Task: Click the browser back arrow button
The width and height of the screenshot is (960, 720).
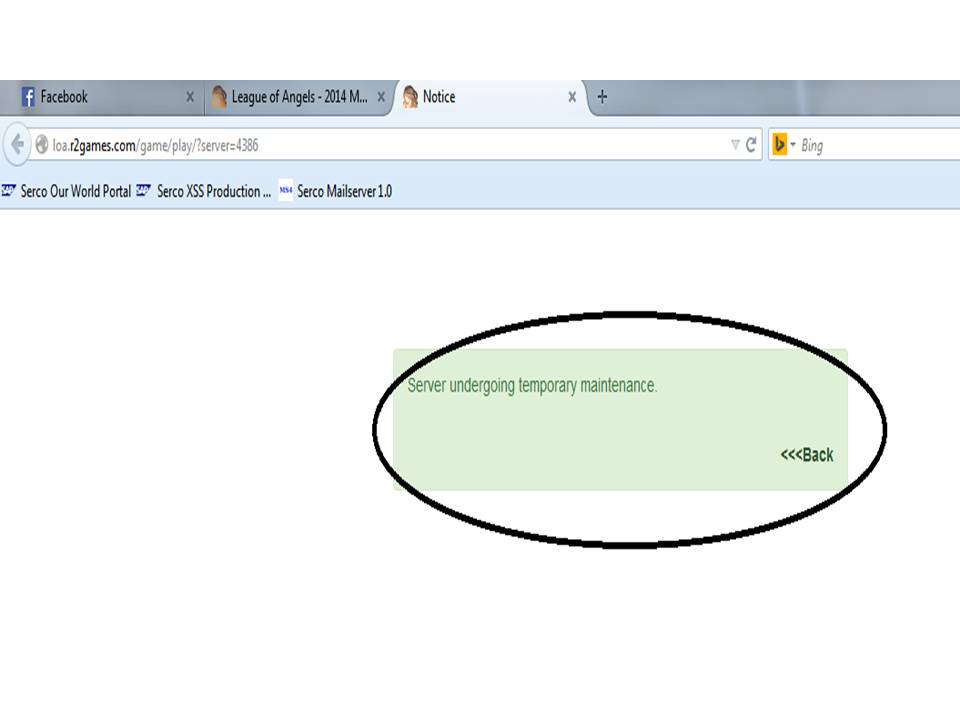Action: (17, 145)
